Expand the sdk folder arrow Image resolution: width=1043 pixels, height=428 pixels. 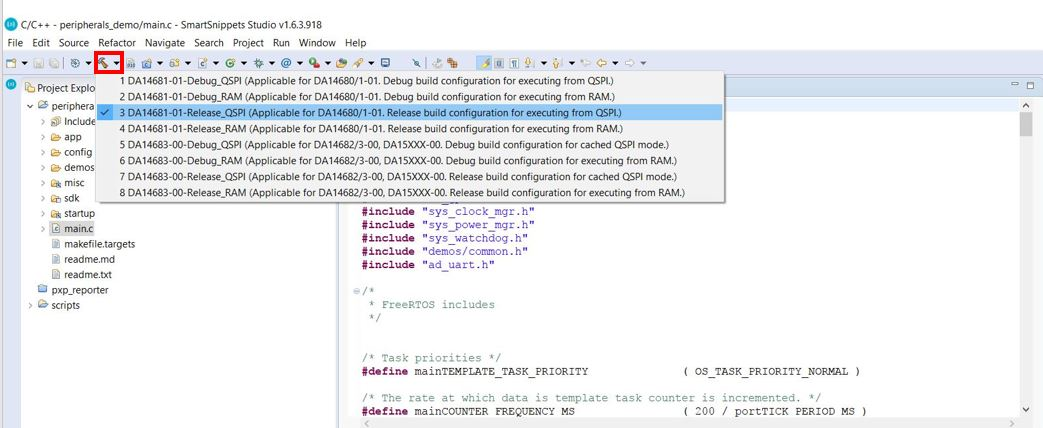tap(43, 198)
